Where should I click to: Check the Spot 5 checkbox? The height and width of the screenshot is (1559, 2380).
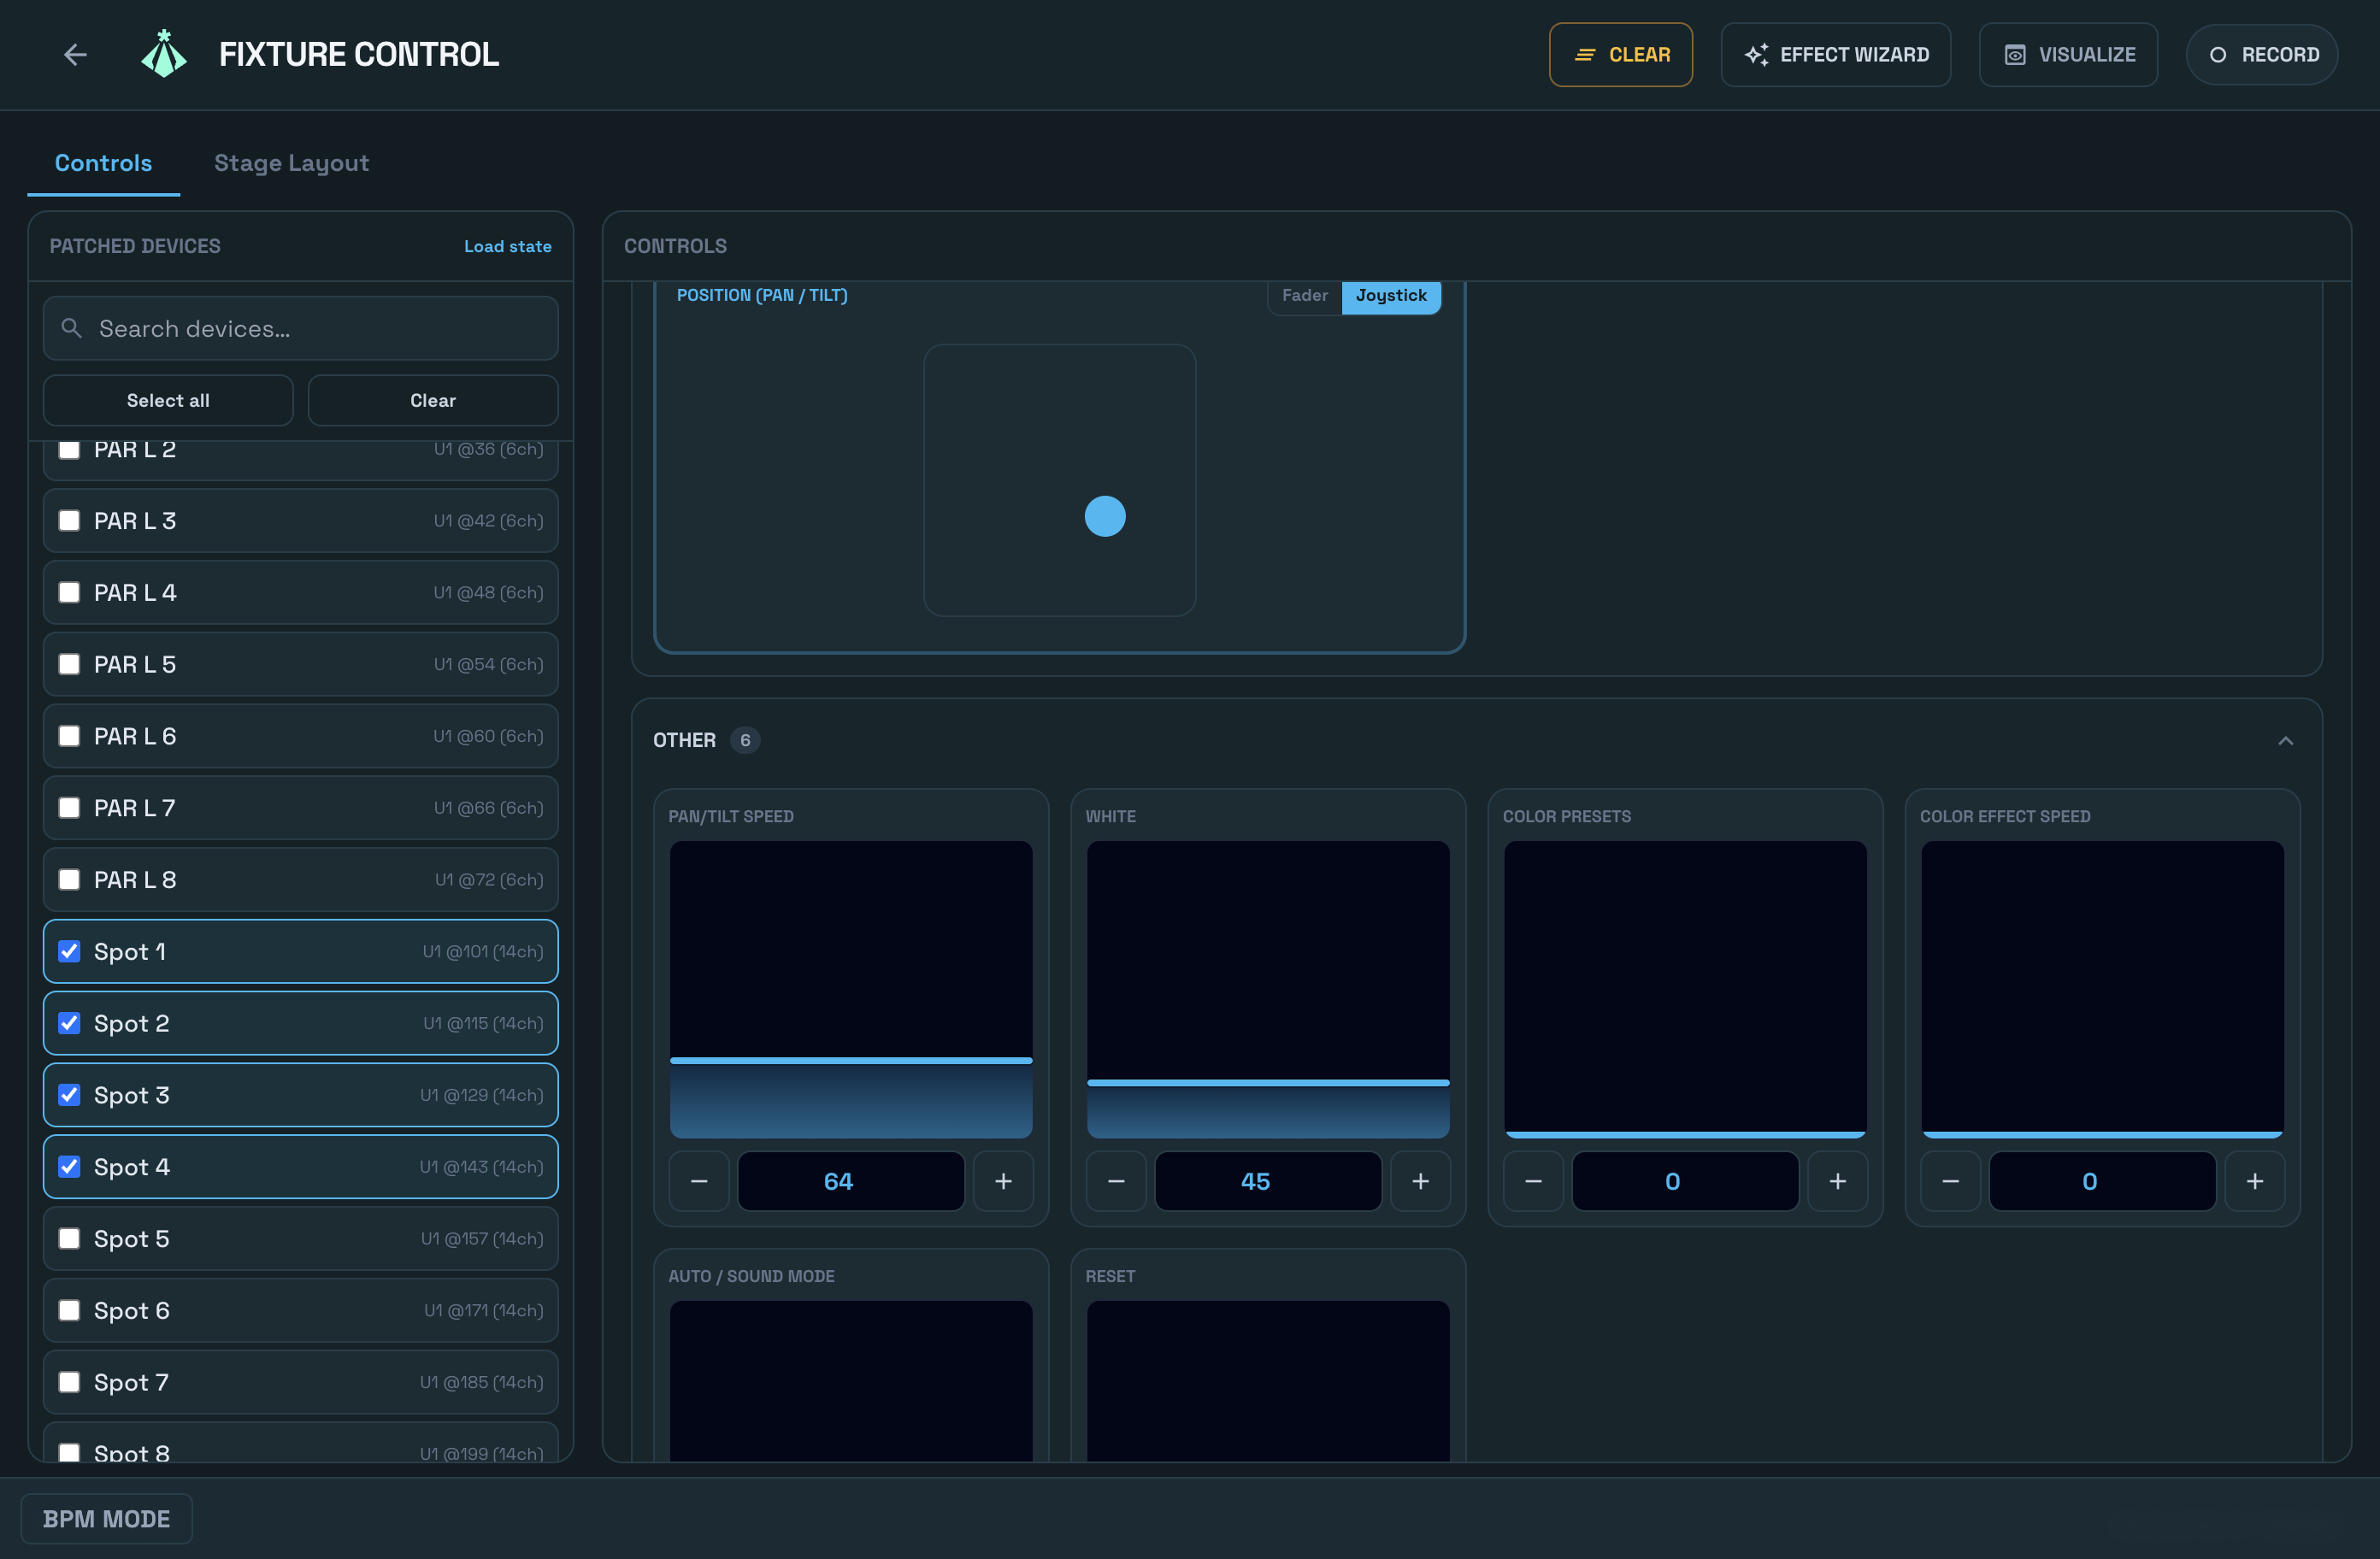point(69,1238)
